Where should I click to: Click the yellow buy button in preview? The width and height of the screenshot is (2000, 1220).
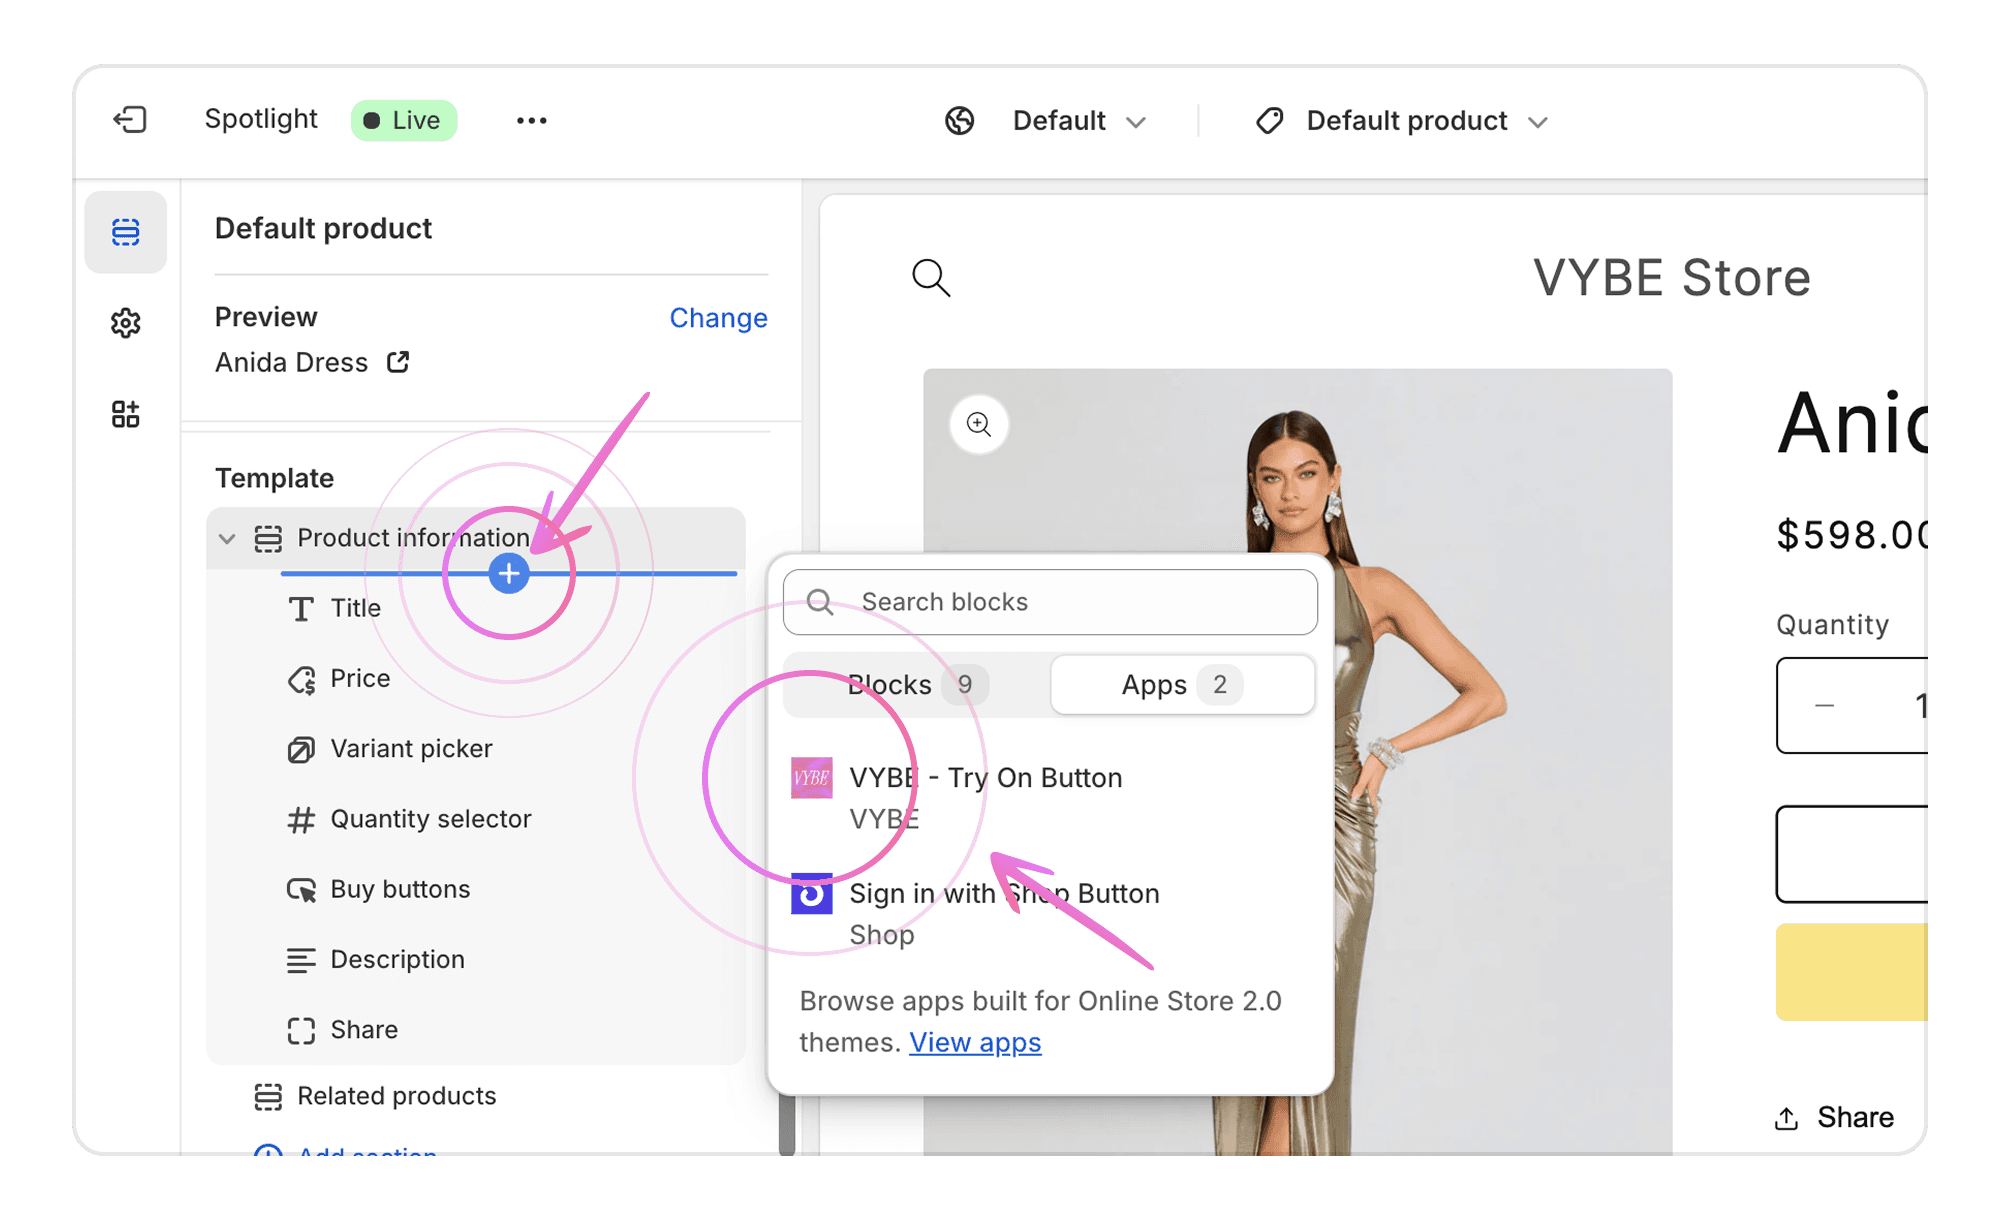[1851, 972]
